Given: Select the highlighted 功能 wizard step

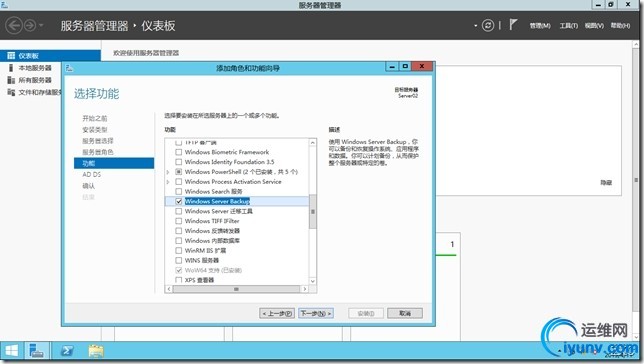Looking at the screenshot, I should point(114,164).
